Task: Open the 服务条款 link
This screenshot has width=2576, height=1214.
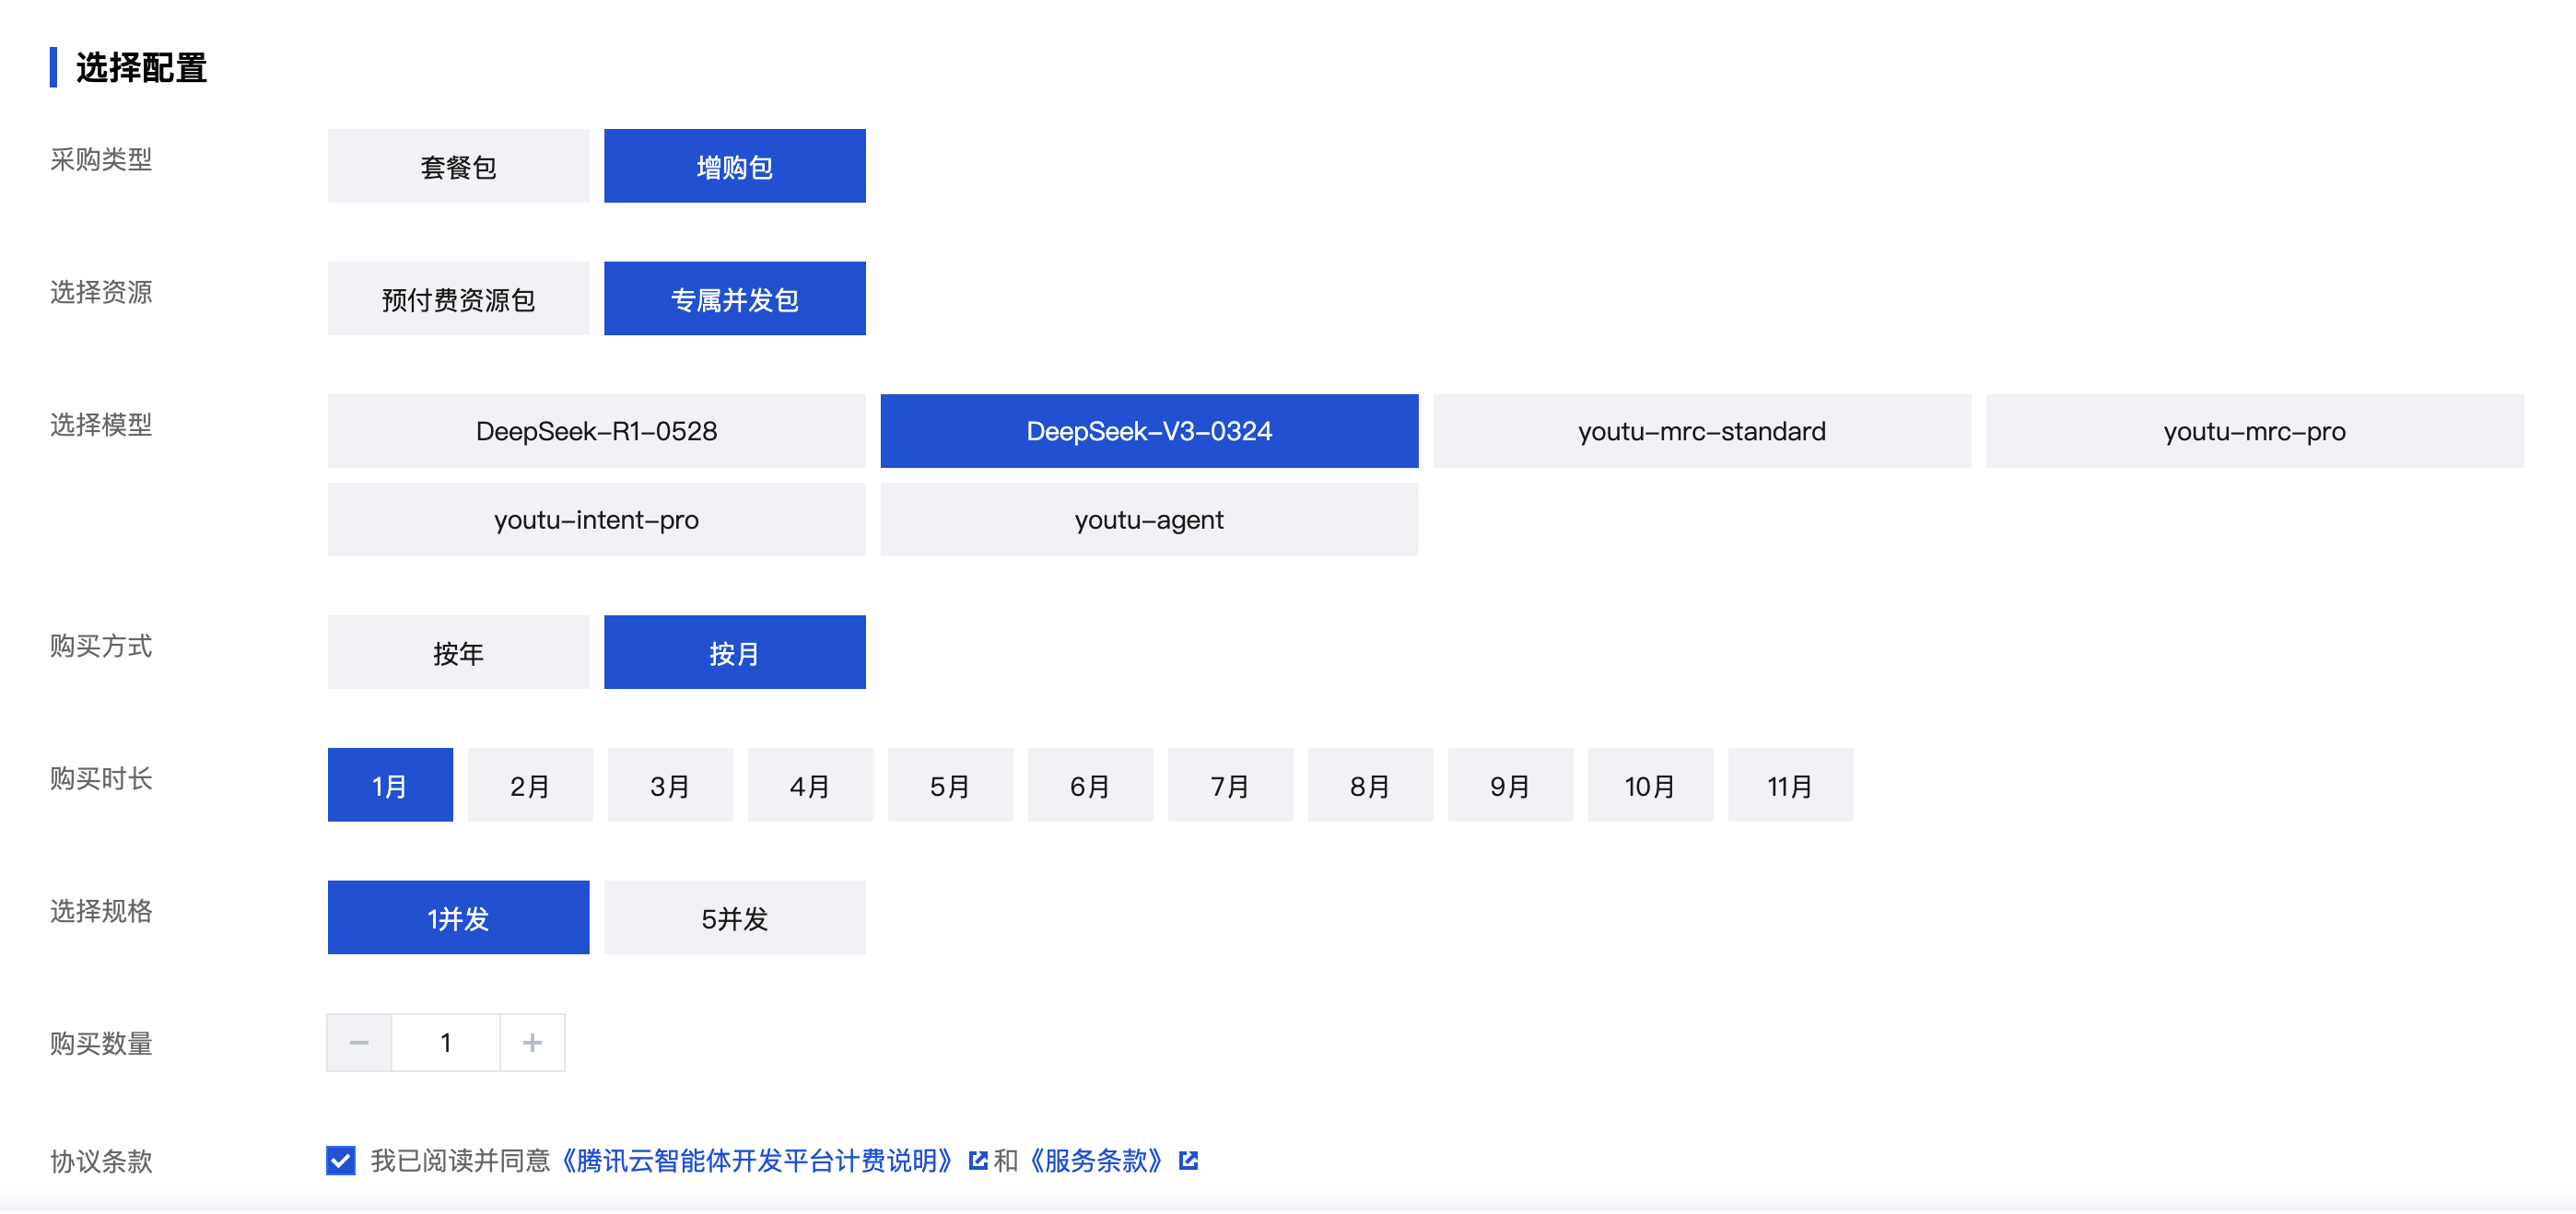Action: point(1096,1160)
